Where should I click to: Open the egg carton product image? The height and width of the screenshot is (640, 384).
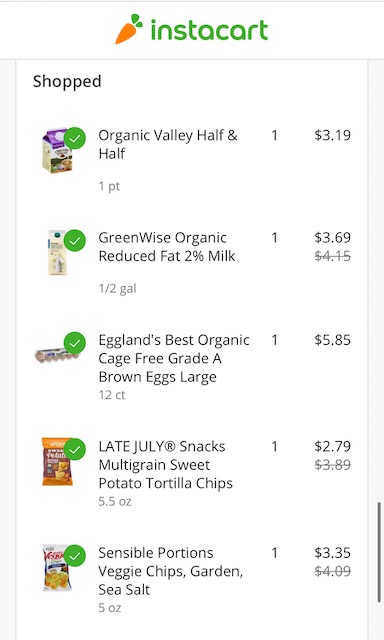tap(56, 354)
